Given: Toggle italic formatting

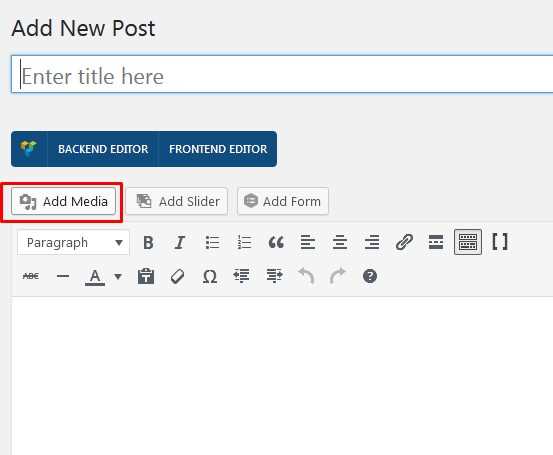Looking at the screenshot, I should (x=180, y=242).
